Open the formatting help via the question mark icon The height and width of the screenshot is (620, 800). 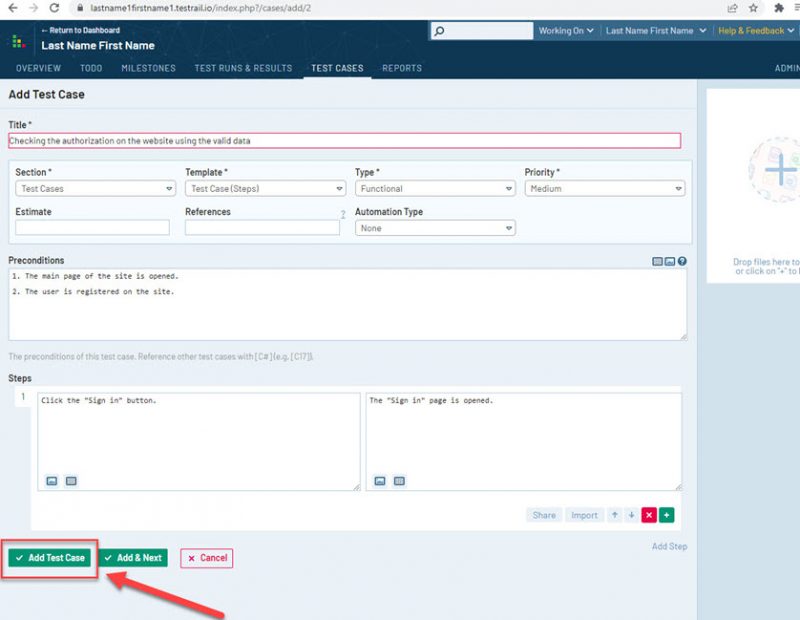[682, 261]
